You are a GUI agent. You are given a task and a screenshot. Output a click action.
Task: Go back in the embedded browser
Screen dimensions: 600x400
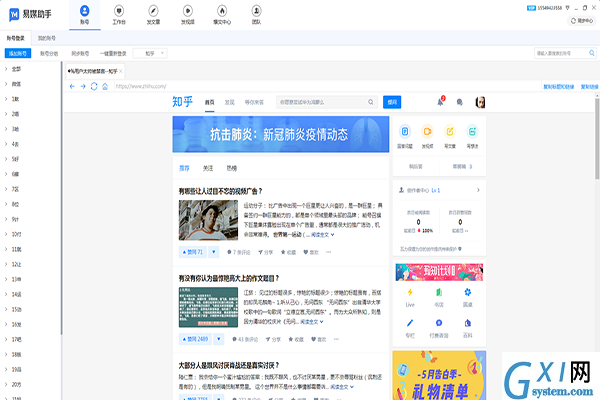(72, 87)
